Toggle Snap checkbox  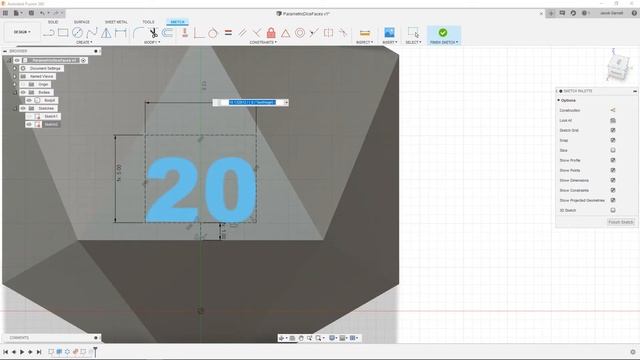[x=613, y=140]
